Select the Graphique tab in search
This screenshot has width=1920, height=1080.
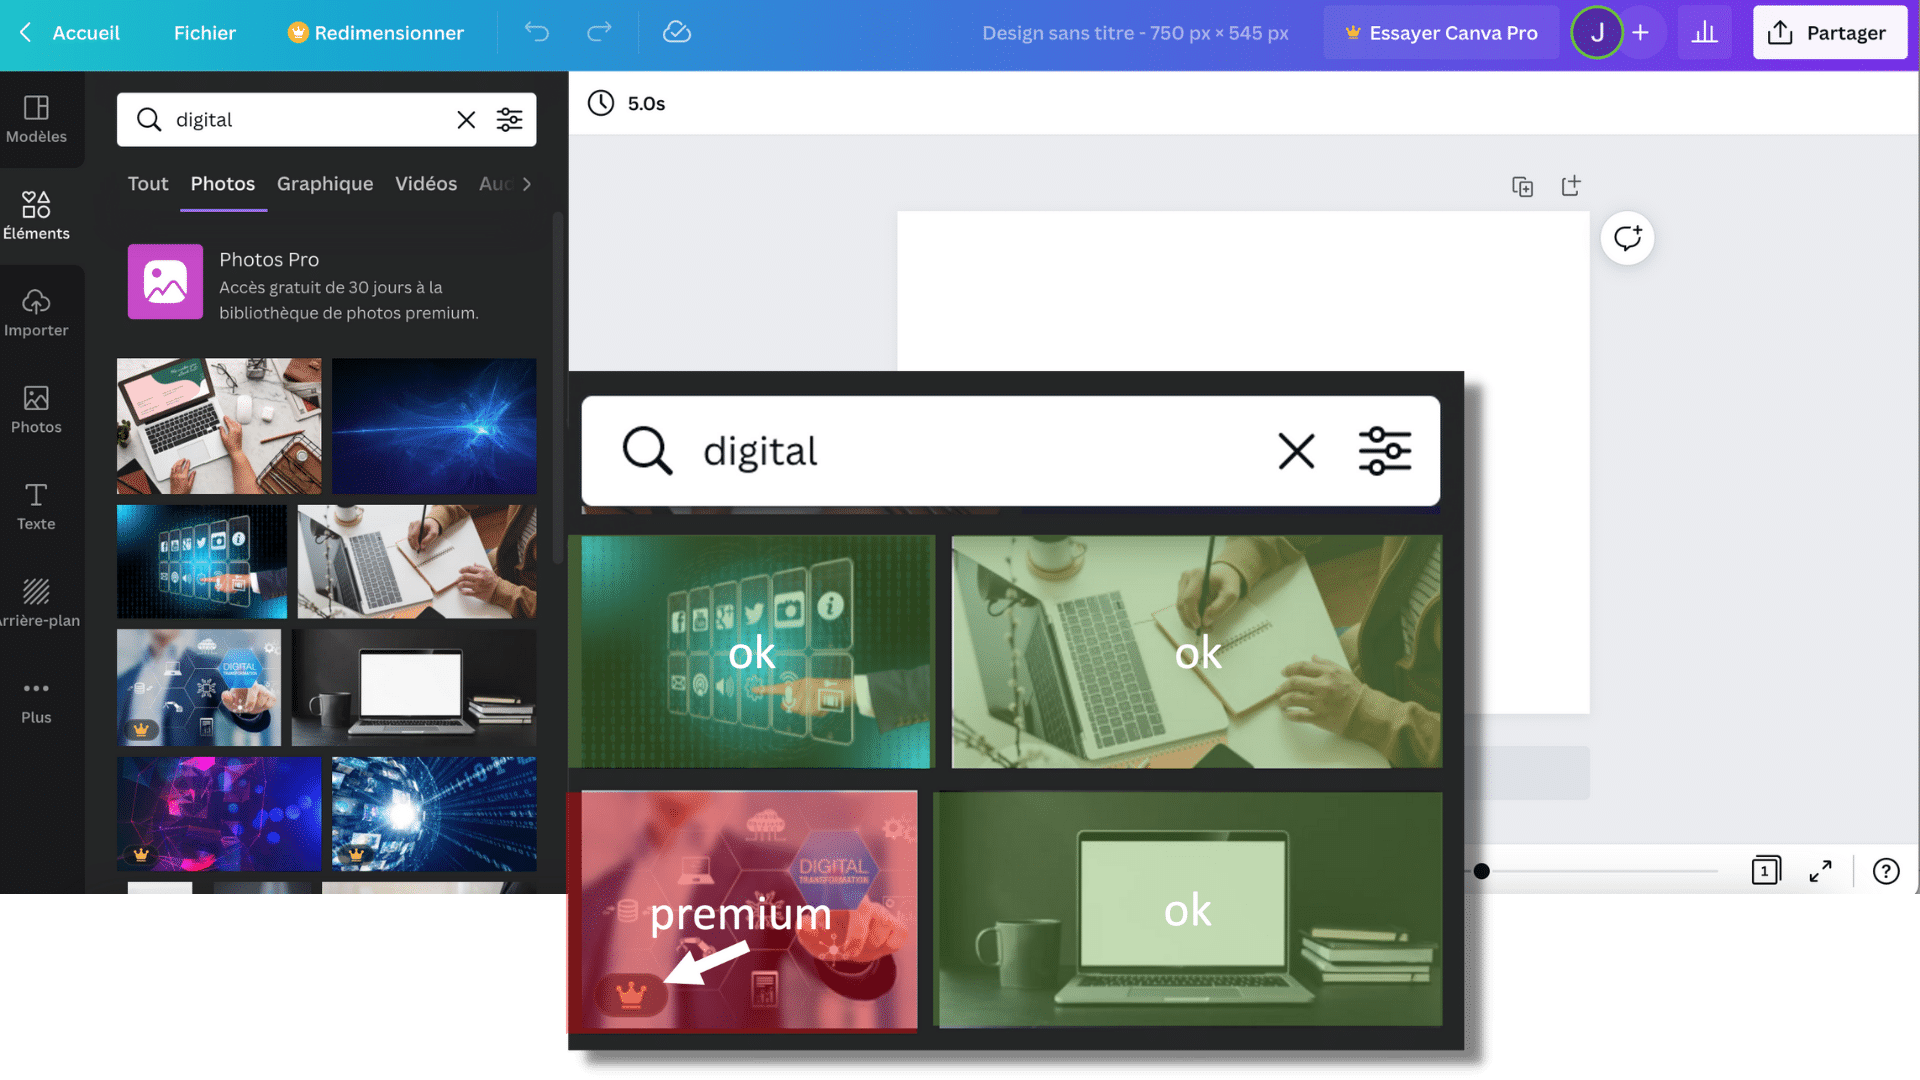[x=324, y=183]
